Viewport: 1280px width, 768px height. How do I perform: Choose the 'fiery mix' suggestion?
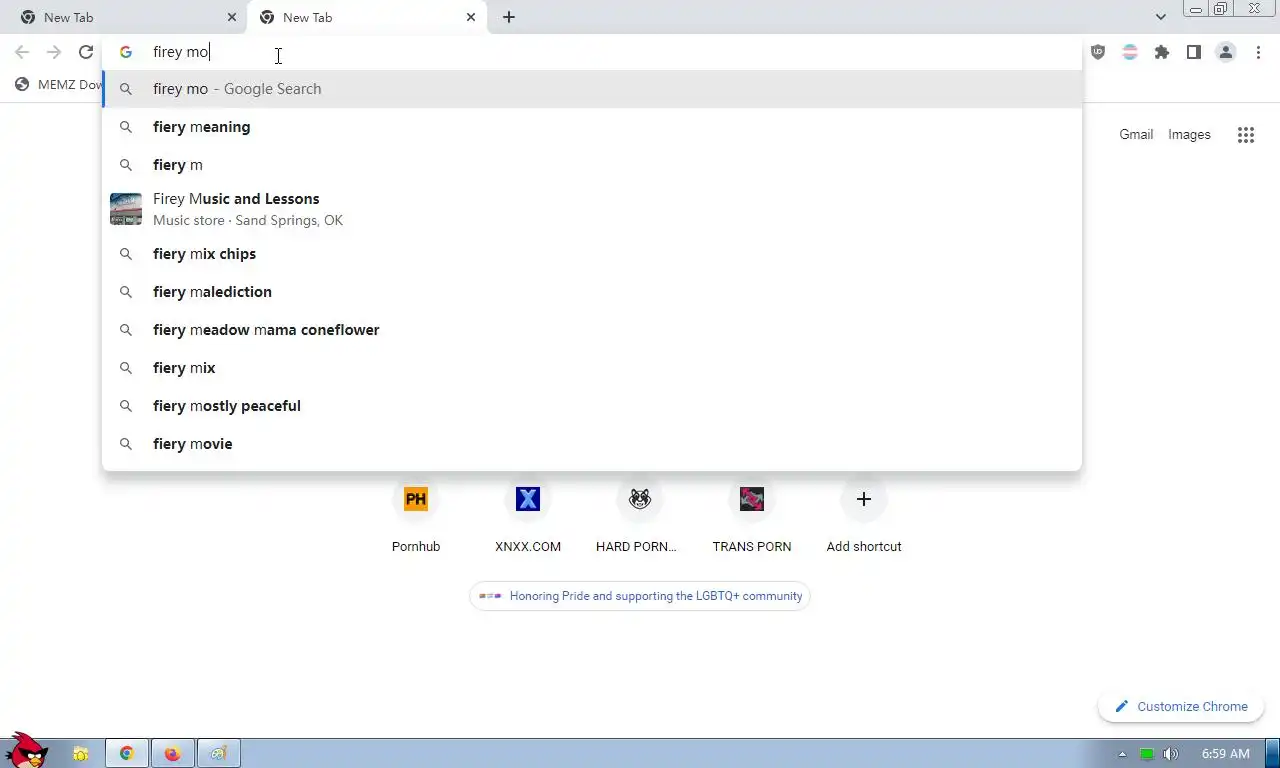pyautogui.click(x=592, y=368)
